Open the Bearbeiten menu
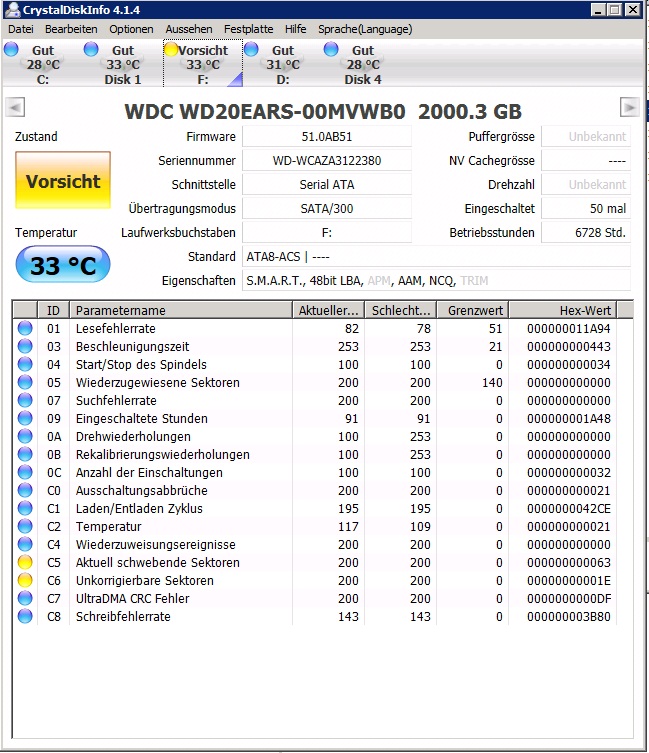The image size is (649, 753). pyautogui.click(x=71, y=29)
